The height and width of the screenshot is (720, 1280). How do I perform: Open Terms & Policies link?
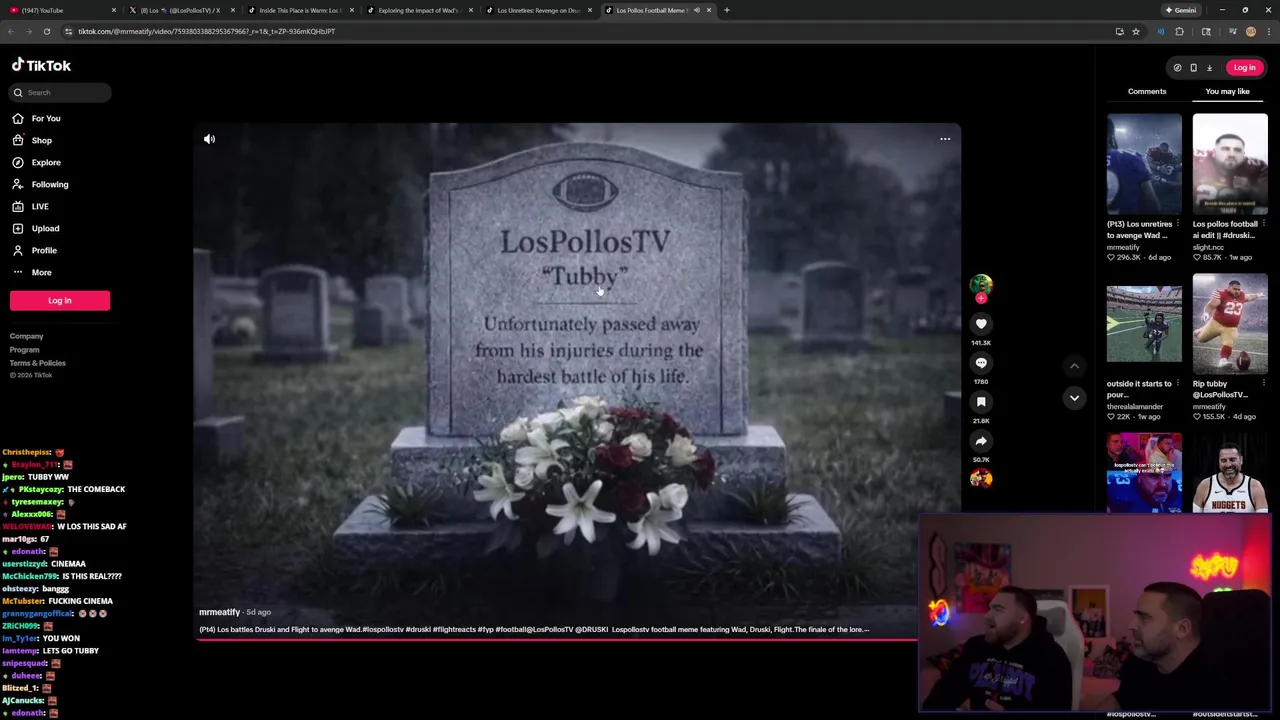[x=38, y=363]
